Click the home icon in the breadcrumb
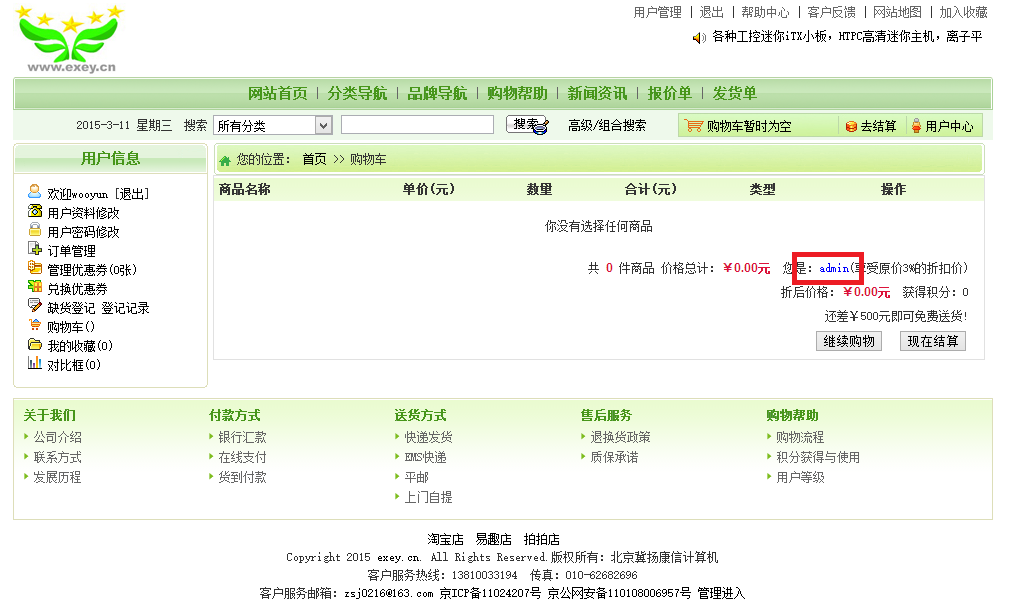1023x607 pixels. pyautogui.click(x=225, y=161)
